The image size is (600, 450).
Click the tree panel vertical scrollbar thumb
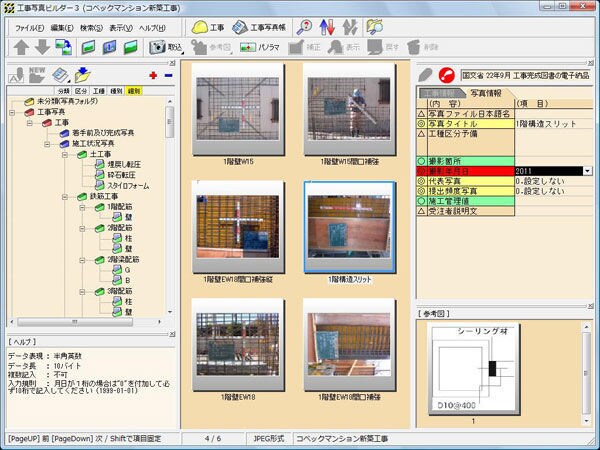pos(169,122)
